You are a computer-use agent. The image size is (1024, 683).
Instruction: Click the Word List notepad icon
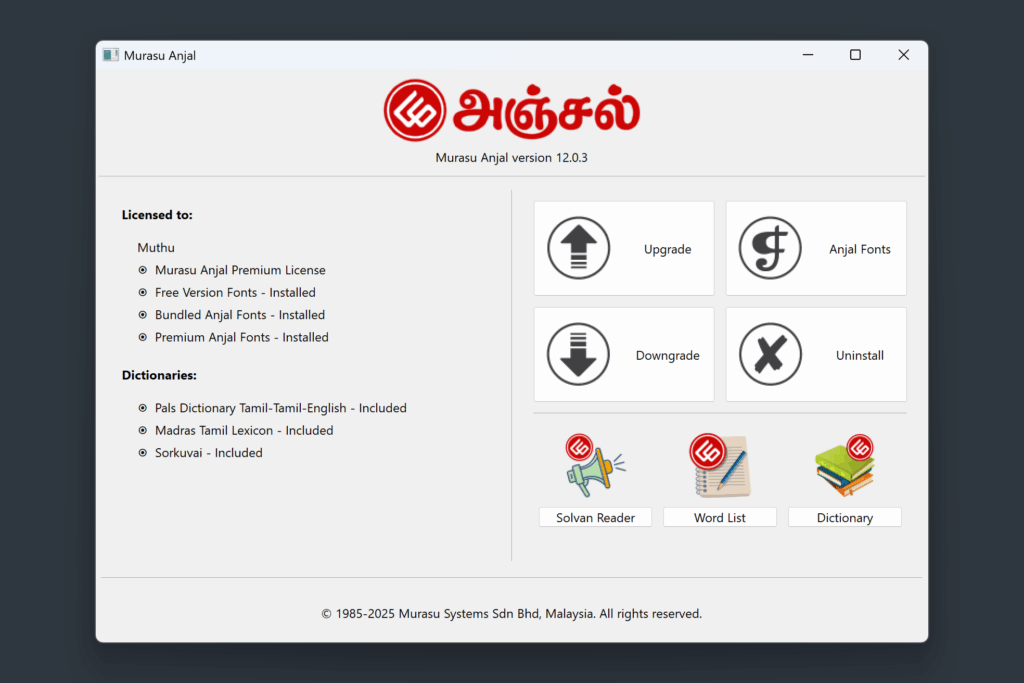[x=720, y=463]
